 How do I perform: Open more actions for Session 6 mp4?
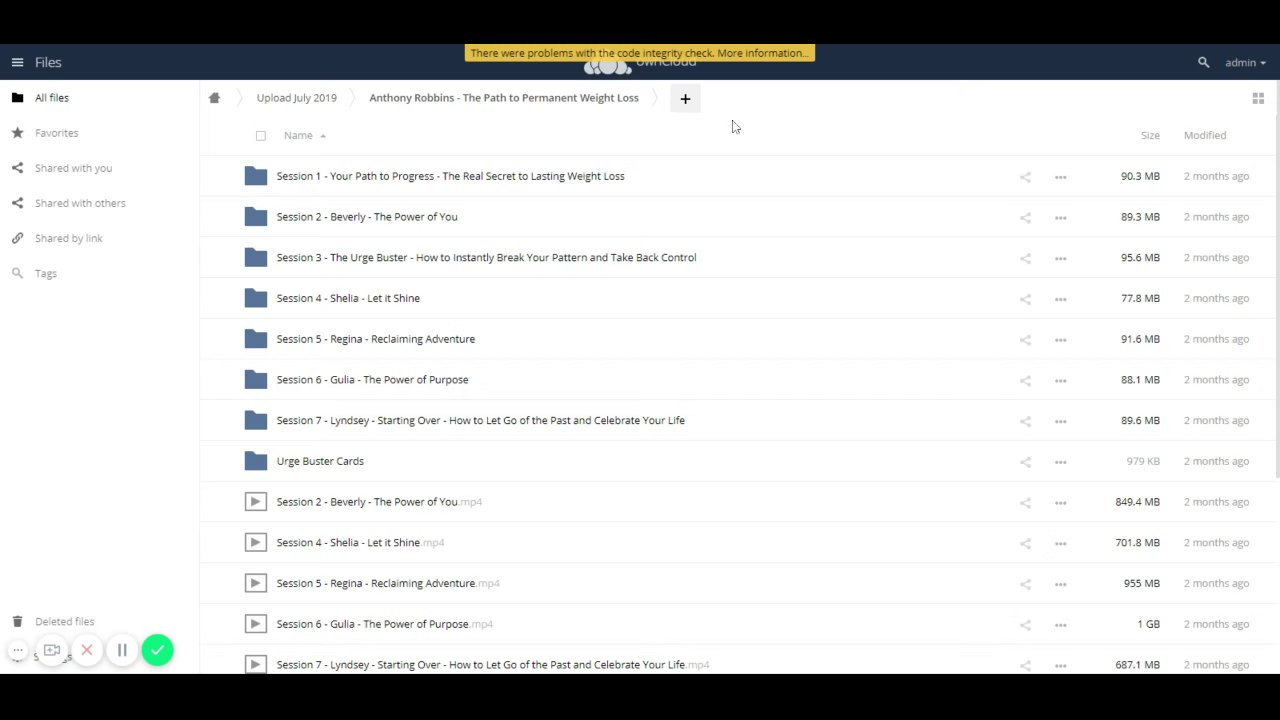[1060, 624]
